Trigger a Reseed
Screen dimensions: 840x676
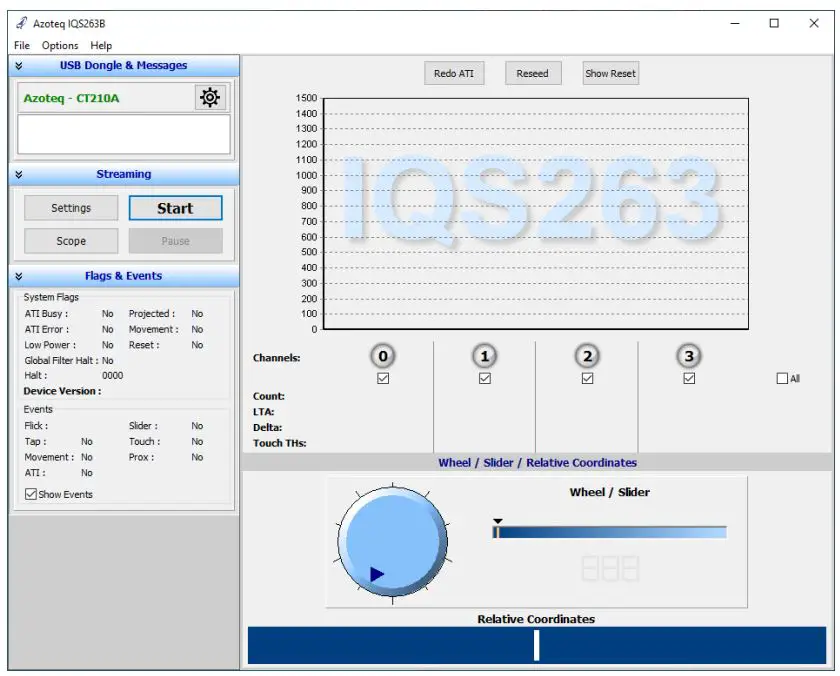click(533, 72)
